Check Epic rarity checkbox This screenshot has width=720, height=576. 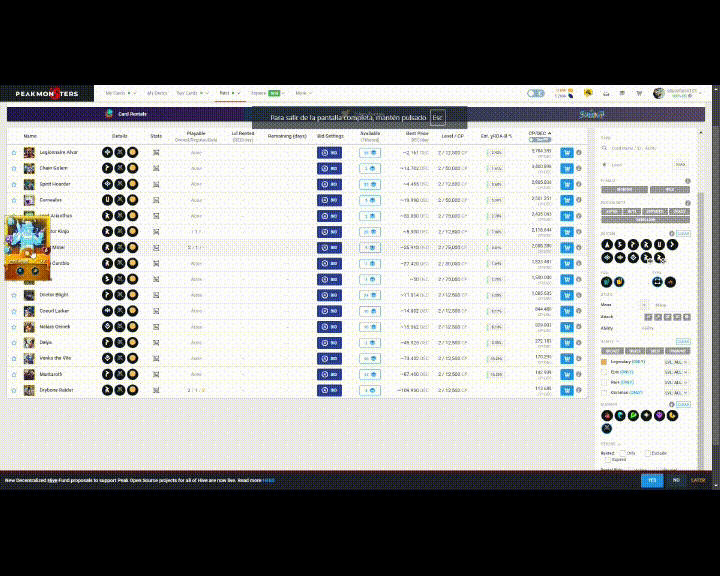604,372
